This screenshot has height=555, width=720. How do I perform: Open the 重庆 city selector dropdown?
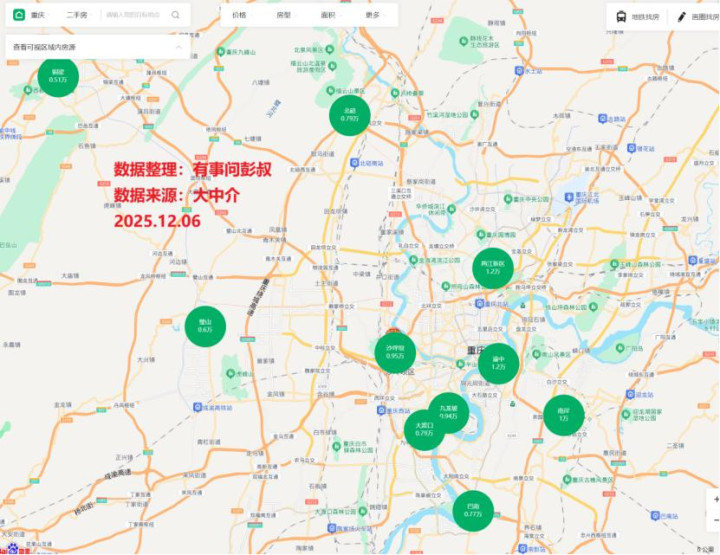point(40,15)
